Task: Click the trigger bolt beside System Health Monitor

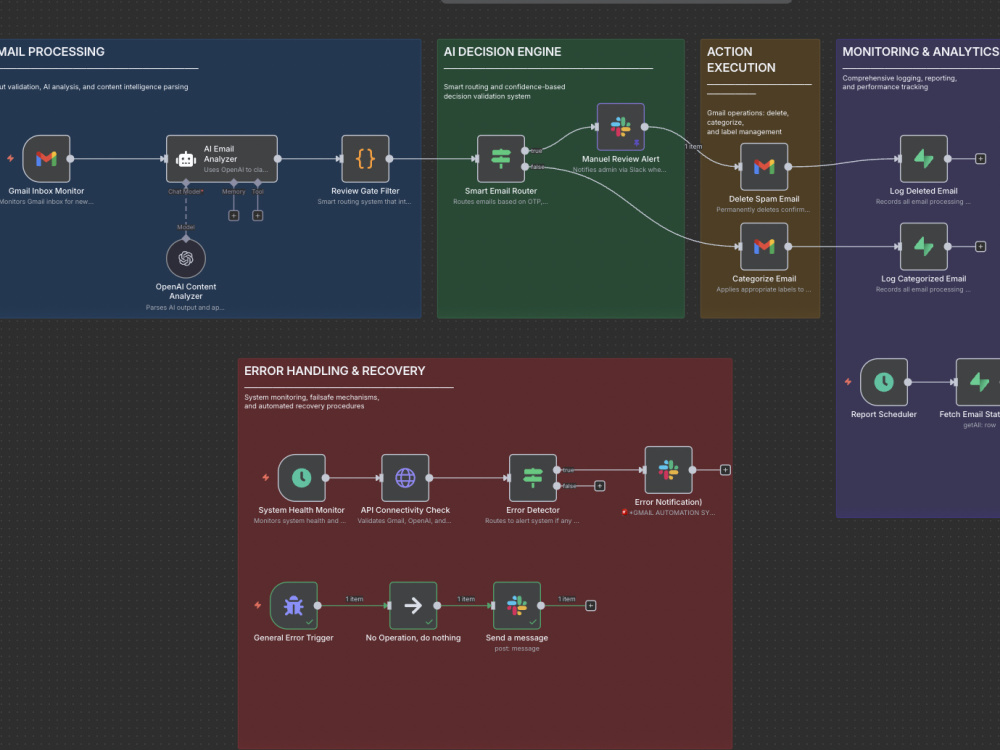Action: [x=266, y=478]
